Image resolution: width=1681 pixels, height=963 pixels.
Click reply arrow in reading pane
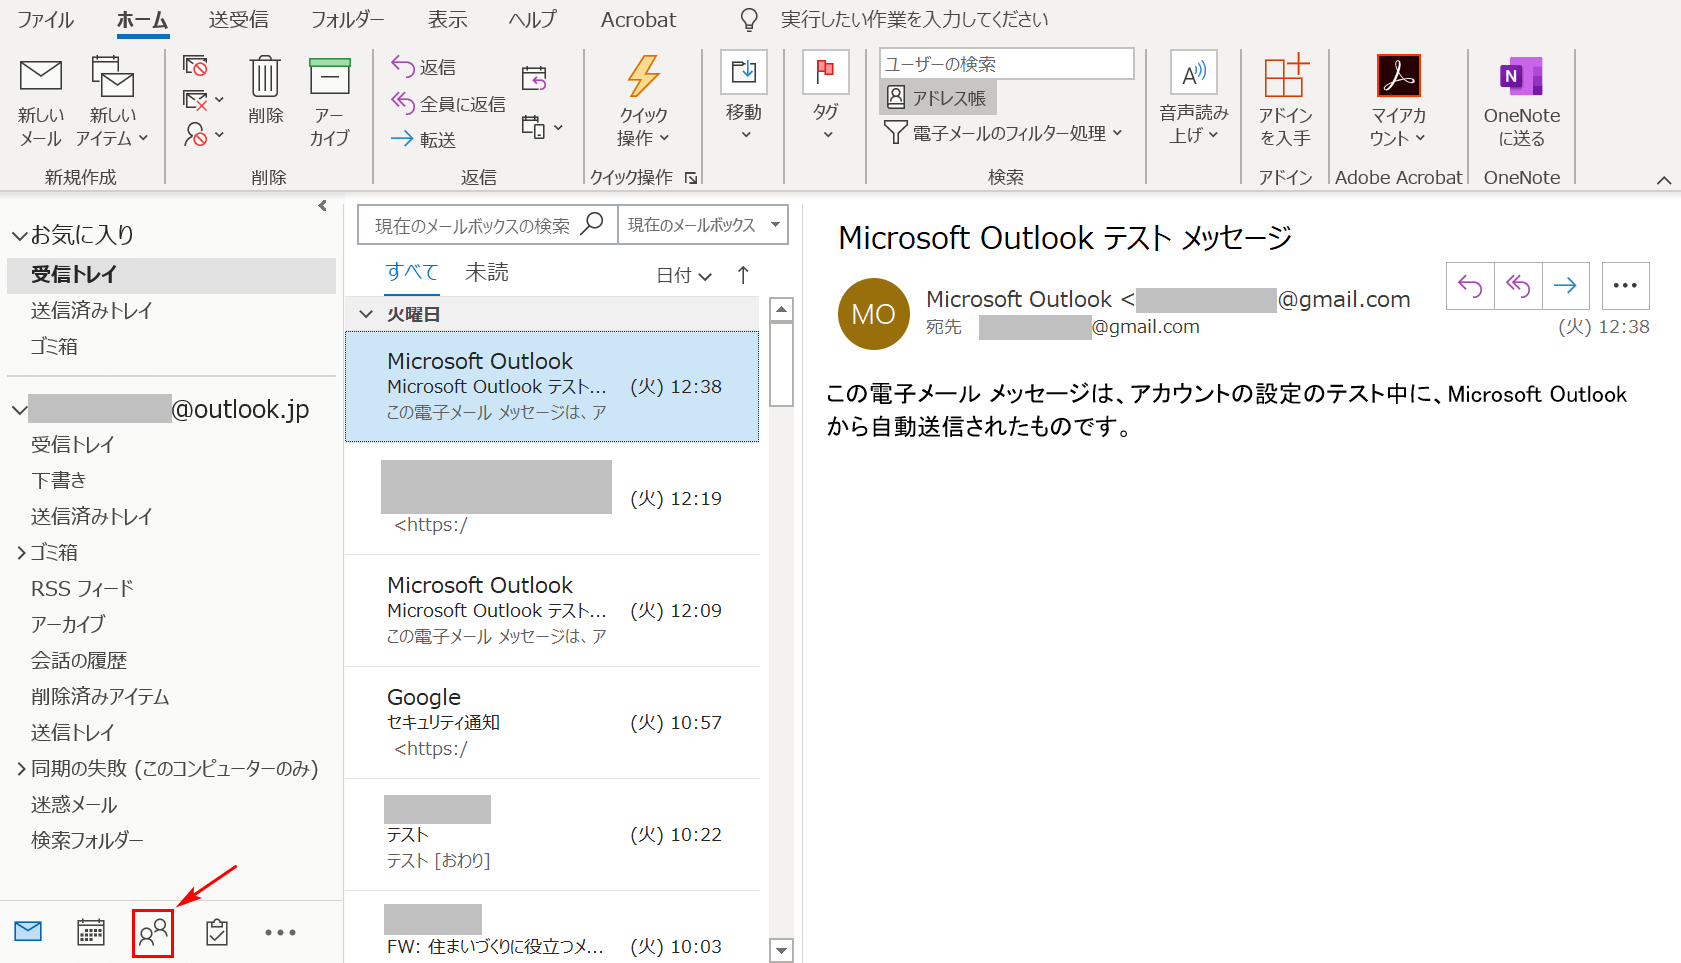1470,286
